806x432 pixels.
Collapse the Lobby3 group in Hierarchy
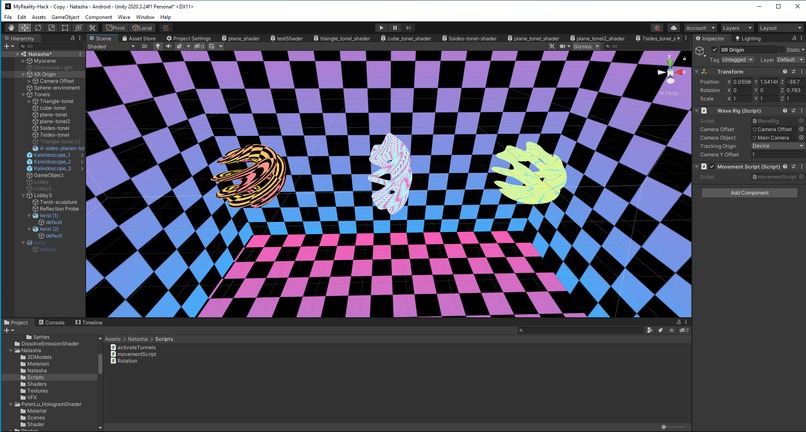point(23,195)
